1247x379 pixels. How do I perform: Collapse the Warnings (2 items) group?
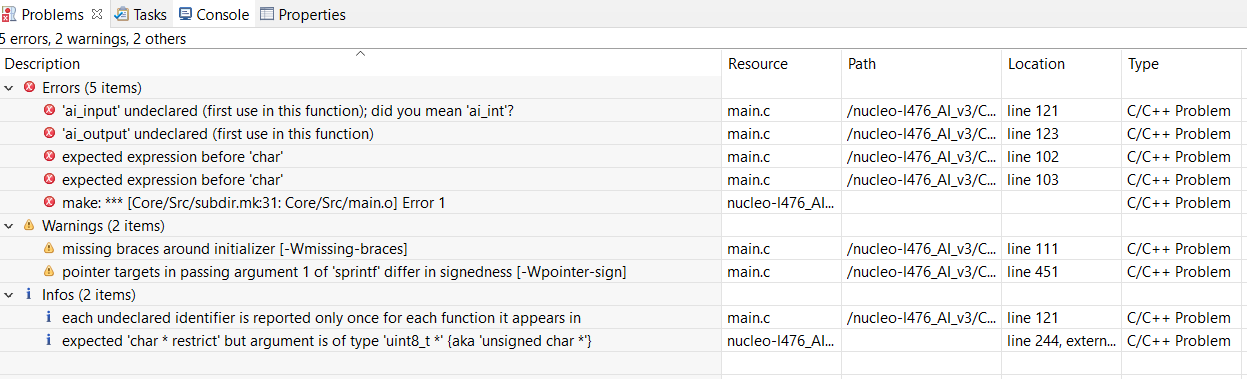(9, 226)
